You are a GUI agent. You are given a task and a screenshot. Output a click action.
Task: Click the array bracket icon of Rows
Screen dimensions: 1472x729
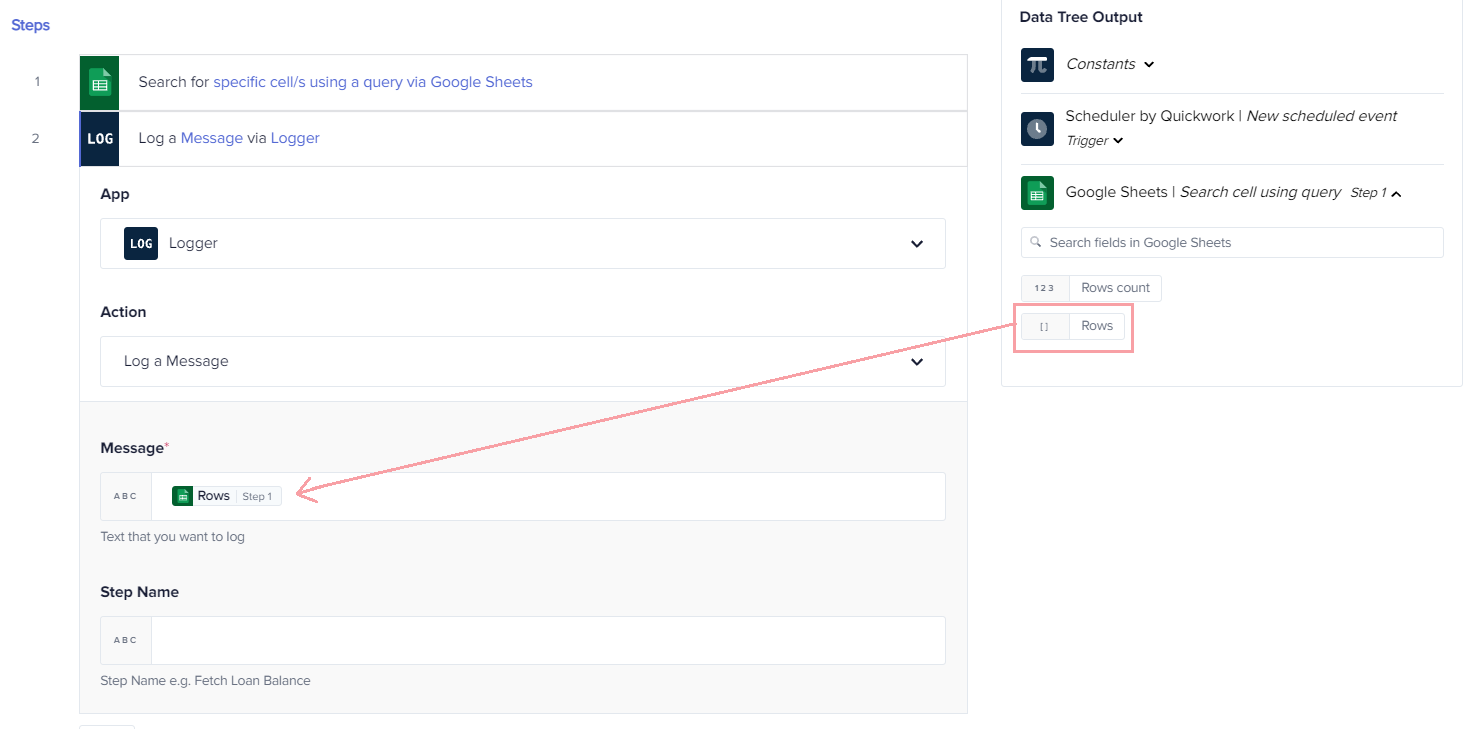coord(1044,326)
